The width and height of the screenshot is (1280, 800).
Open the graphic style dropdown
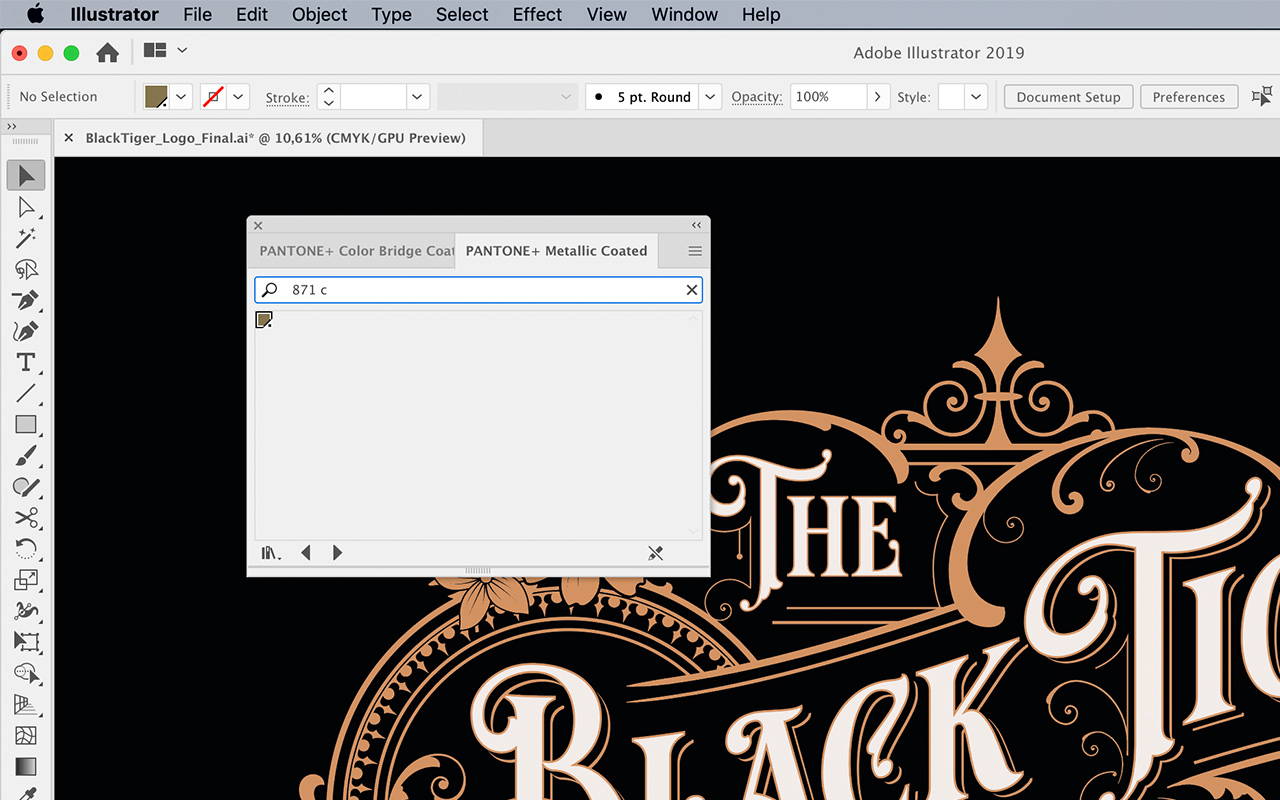point(976,97)
